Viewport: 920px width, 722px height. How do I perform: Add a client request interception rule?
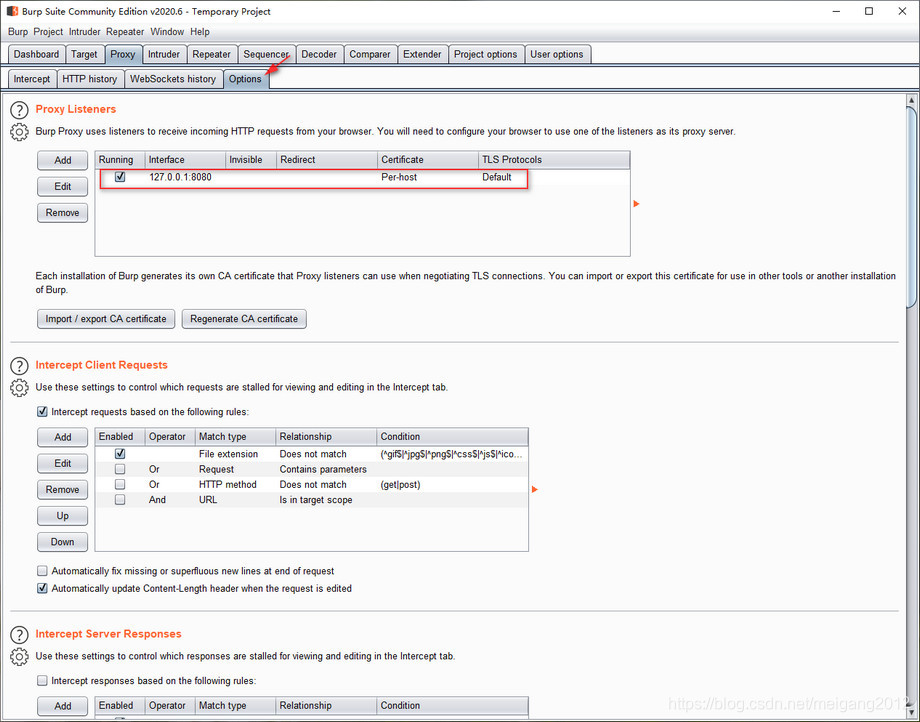click(x=63, y=437)
